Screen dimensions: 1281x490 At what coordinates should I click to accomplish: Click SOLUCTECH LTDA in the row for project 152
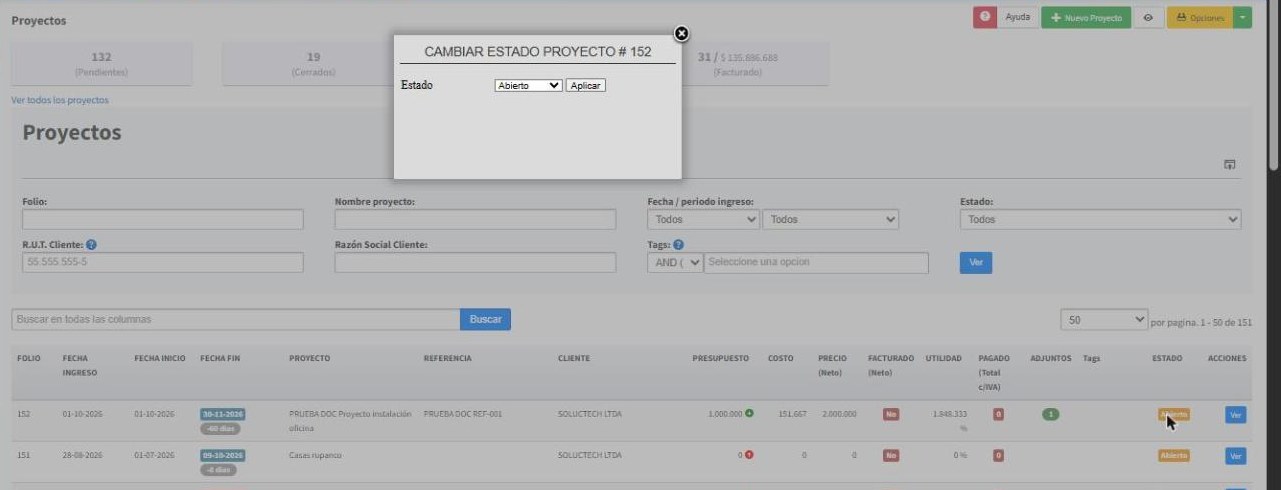590,413
